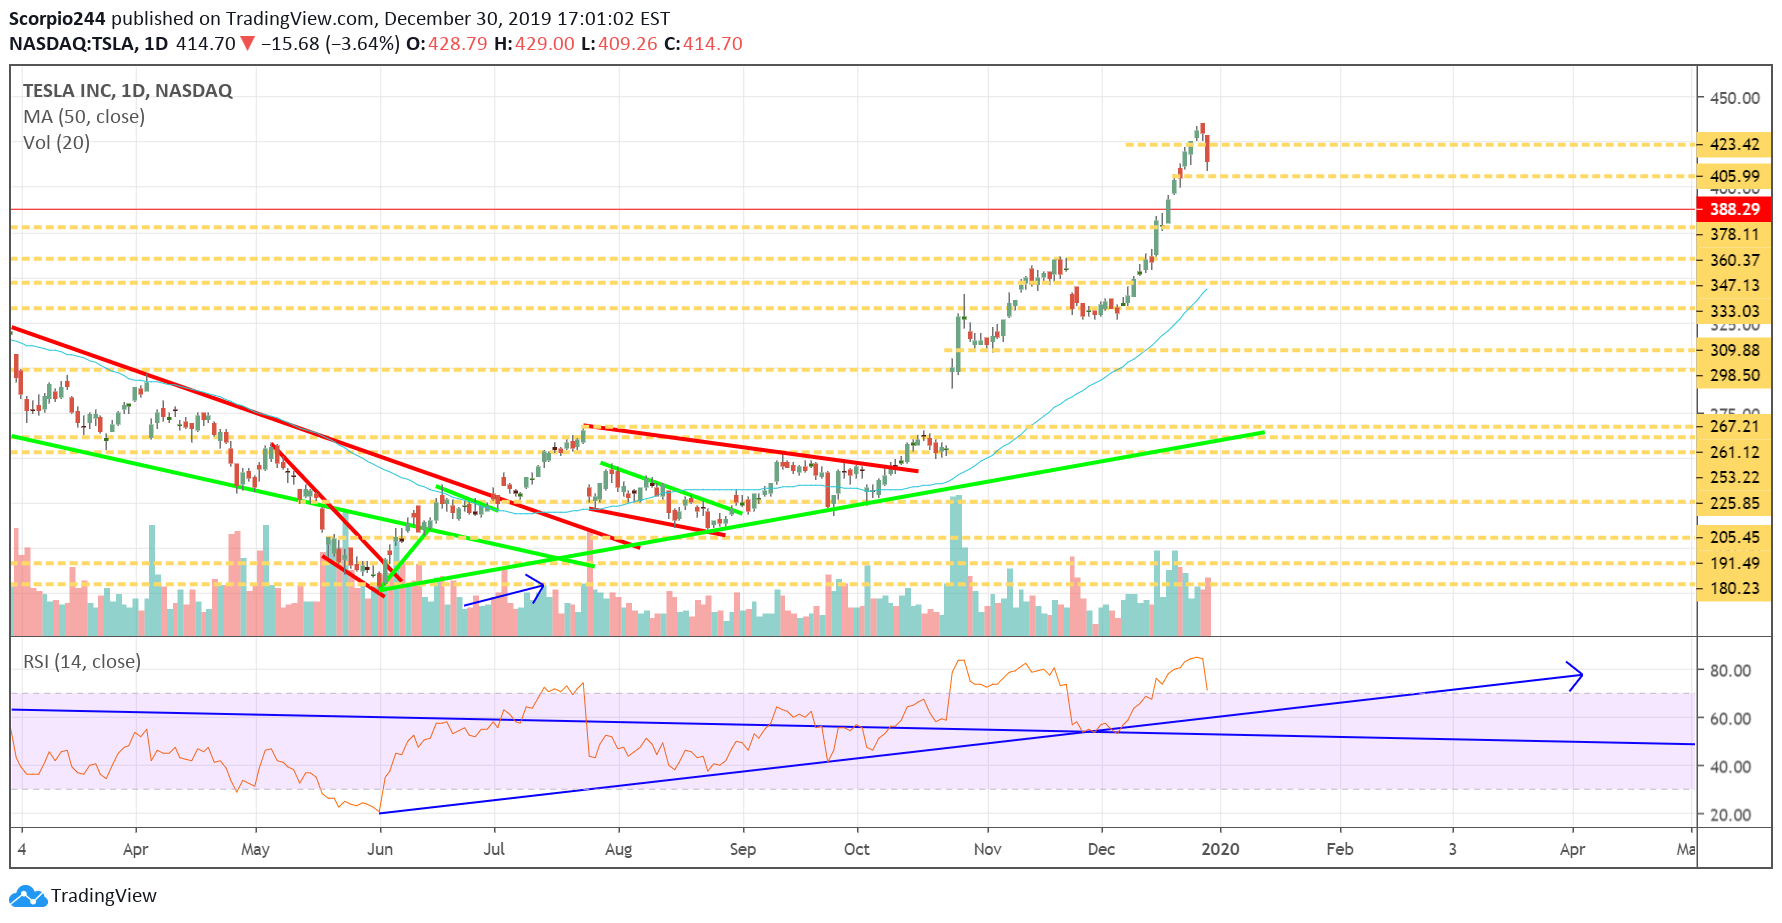Click the 267.21 price level label
The height and width of the screenshot is (923, 1782).
1734,427
